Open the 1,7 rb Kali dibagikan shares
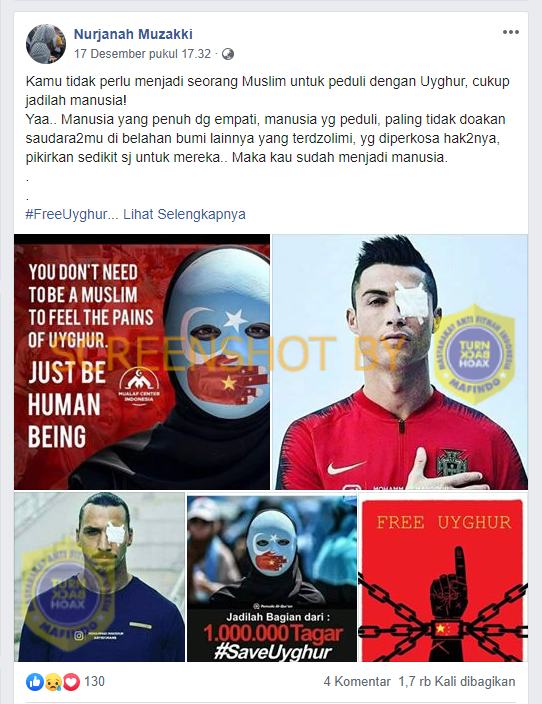The width and height of the screenshot is (542, 704). pyautogui.click(x=457, y=682)
